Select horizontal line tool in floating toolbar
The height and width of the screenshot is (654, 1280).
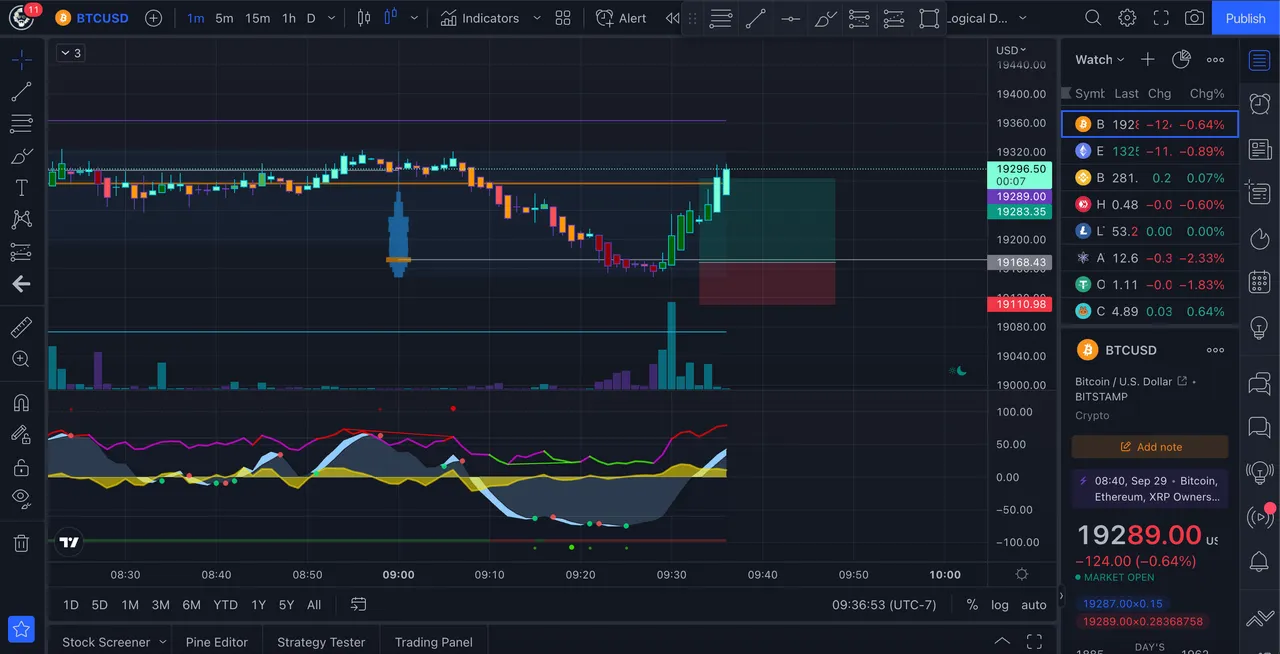click(x=790, y=18)
